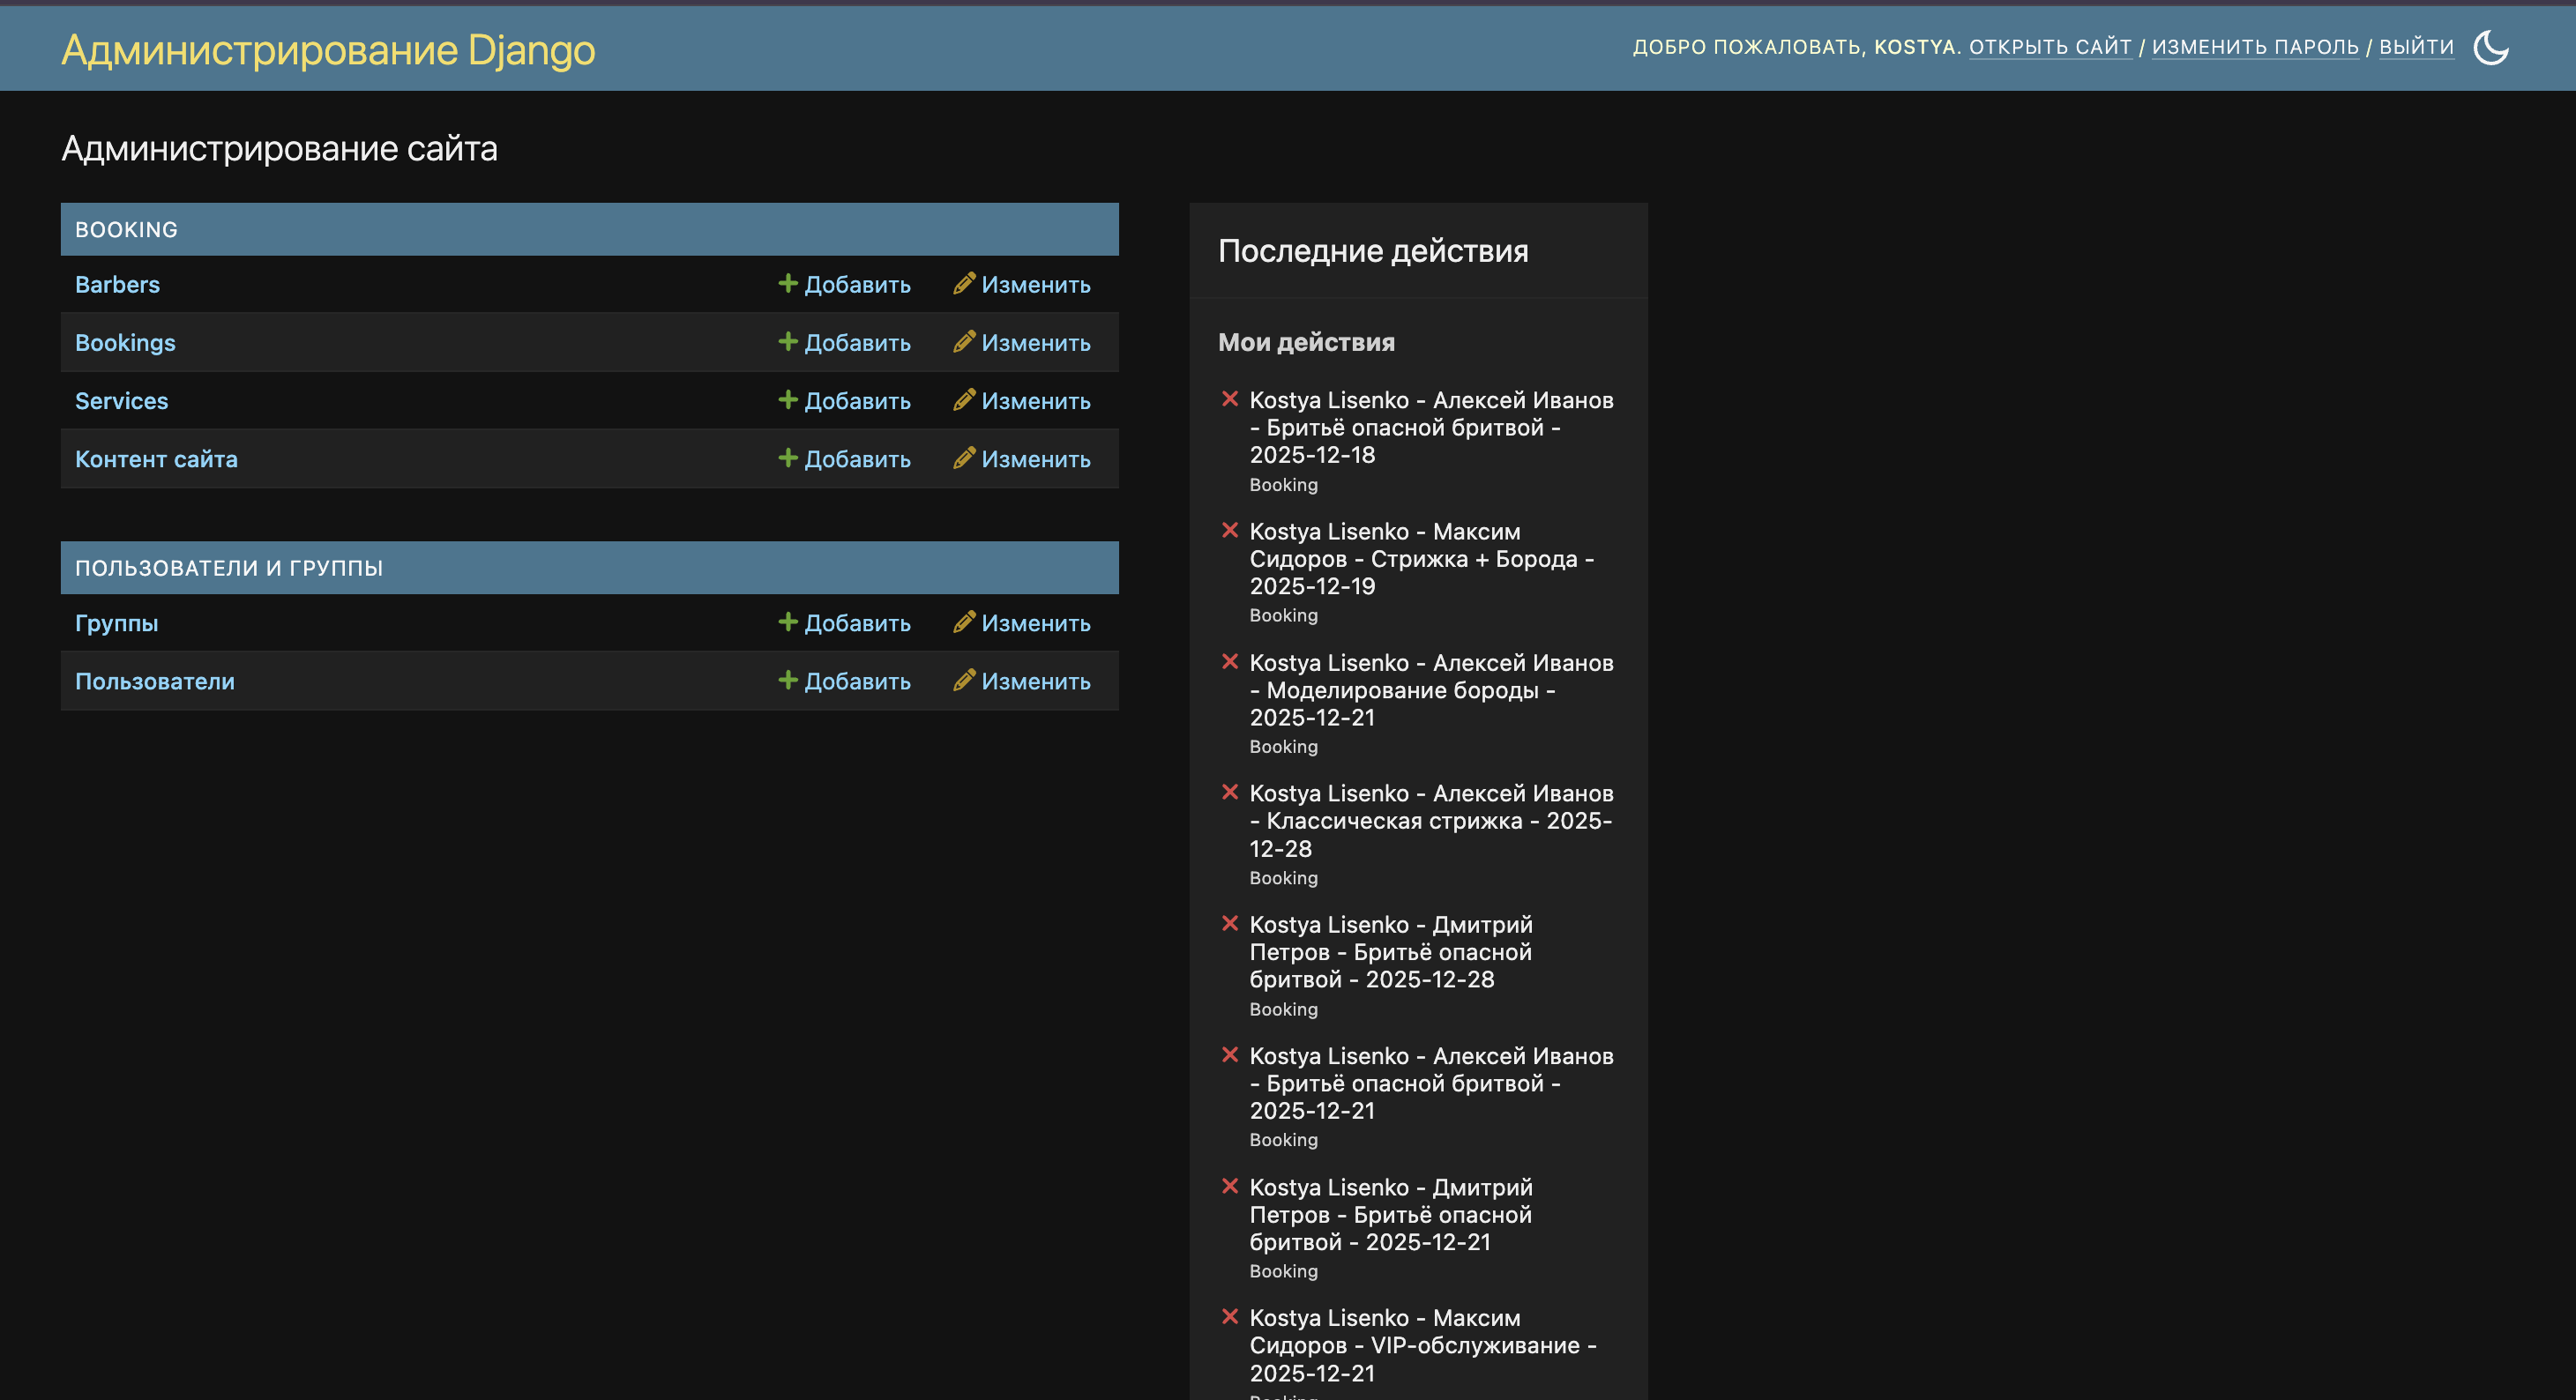Open the Контент сайта model link
Viewport: 2576px width, 1400px height.
point(156,459)
